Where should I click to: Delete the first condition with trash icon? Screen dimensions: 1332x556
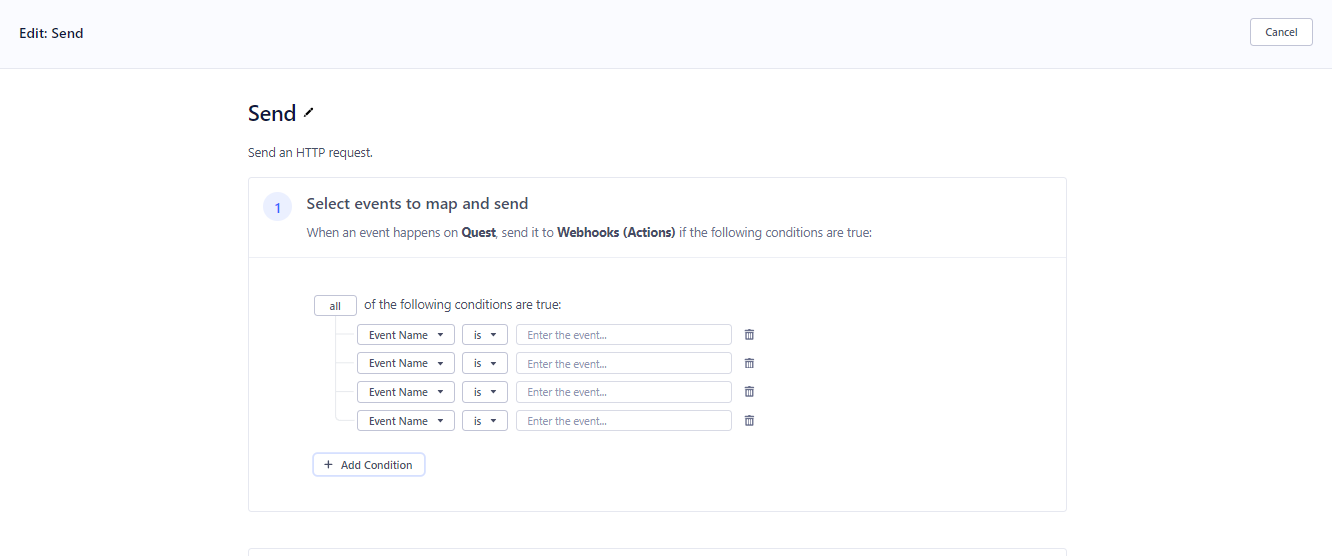pos(749,335)
